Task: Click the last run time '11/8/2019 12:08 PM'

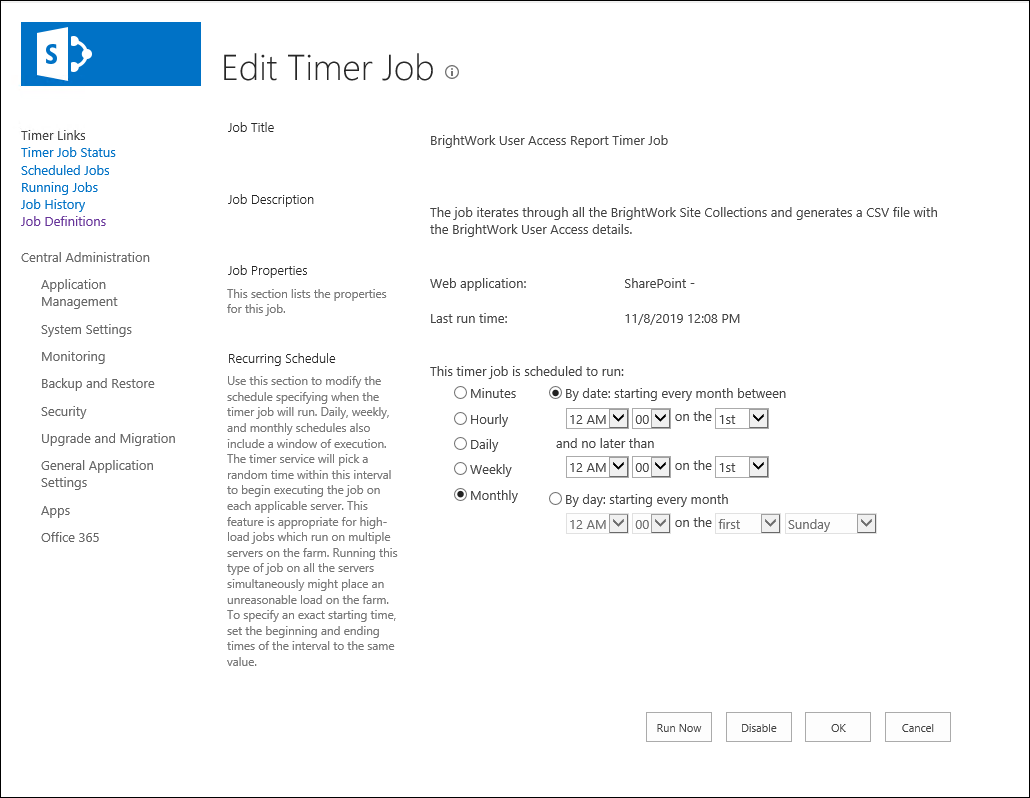Action: tap(682, 319)
